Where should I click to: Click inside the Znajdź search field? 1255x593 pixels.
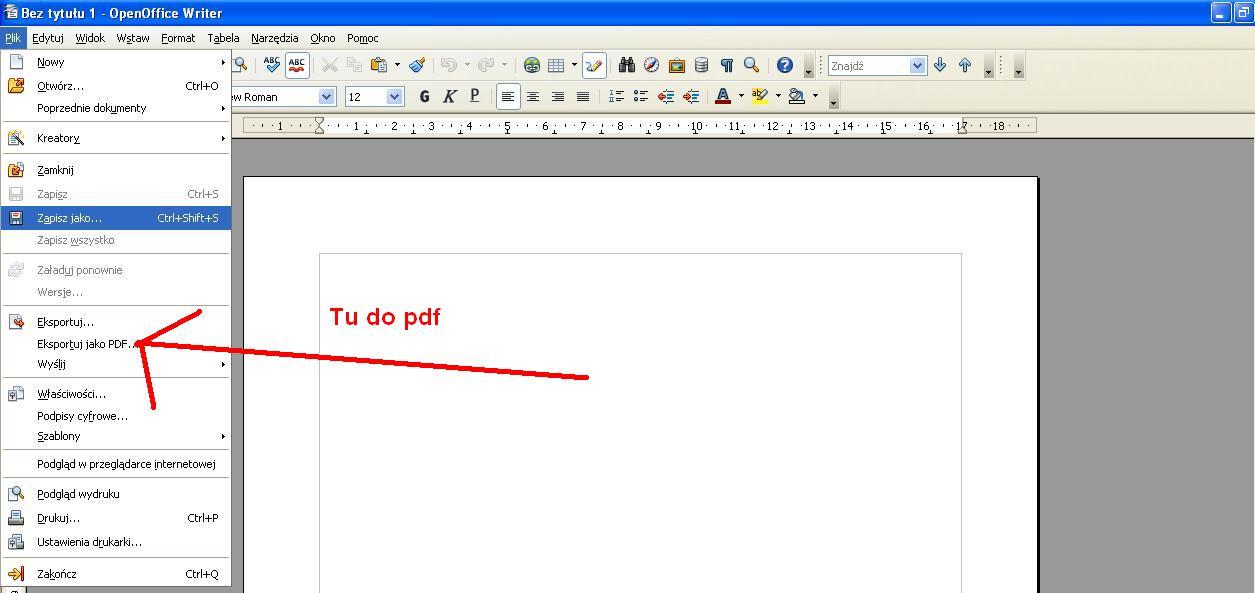coord(868,65)
